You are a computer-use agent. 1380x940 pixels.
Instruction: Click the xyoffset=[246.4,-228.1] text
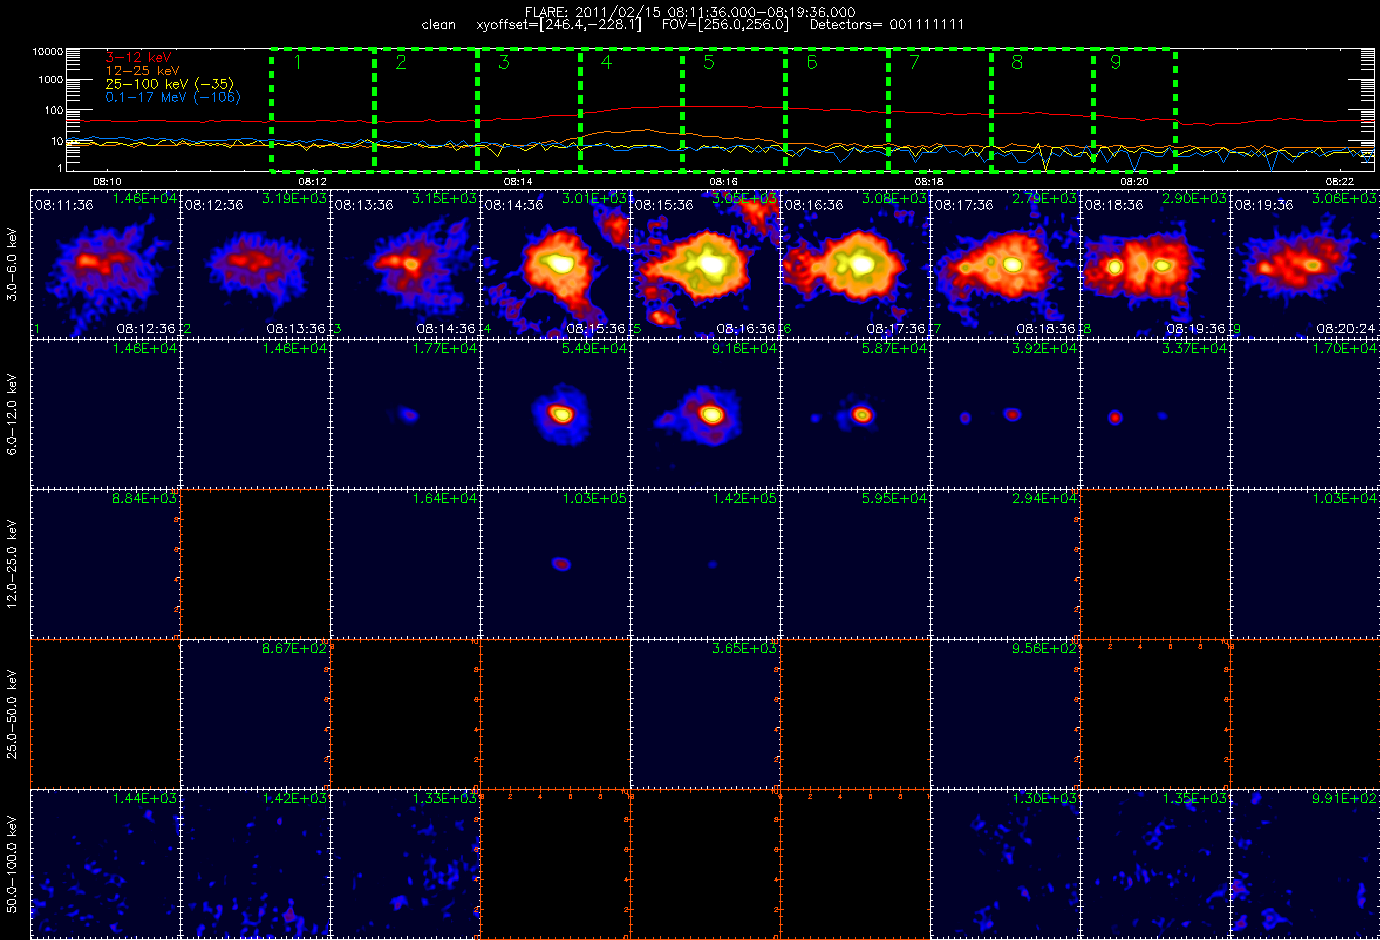pyautogui.click(x=559, y=25)
